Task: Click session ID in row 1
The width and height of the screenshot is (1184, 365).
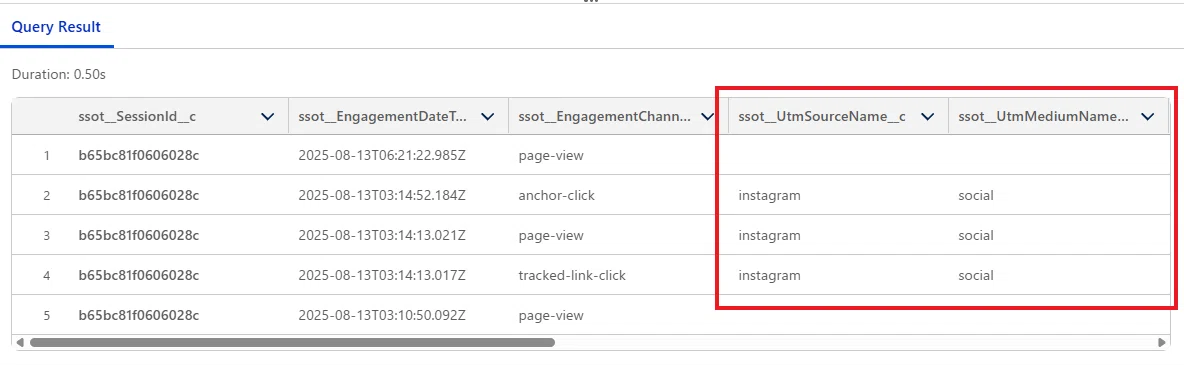Action: 138,155
